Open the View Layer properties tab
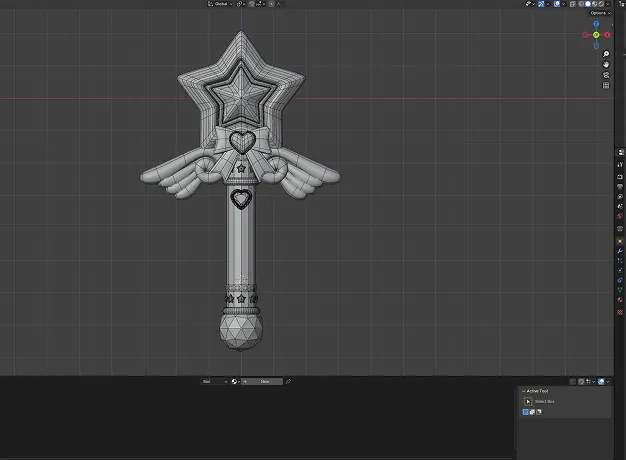 coord(620,196)
